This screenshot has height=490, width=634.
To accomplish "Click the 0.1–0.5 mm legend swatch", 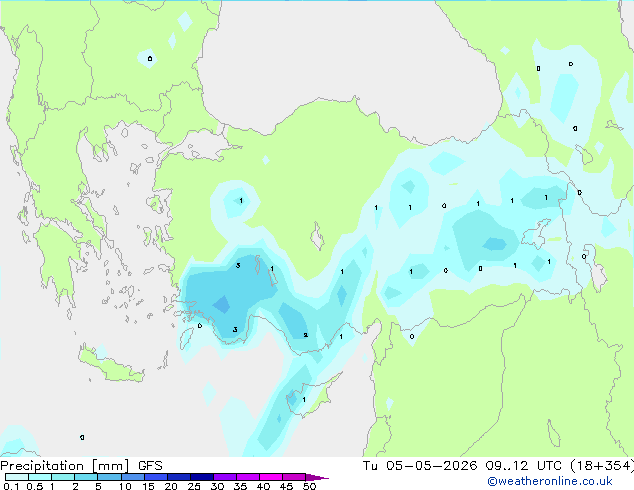I will pyautogui.click(x=17, y=477).
